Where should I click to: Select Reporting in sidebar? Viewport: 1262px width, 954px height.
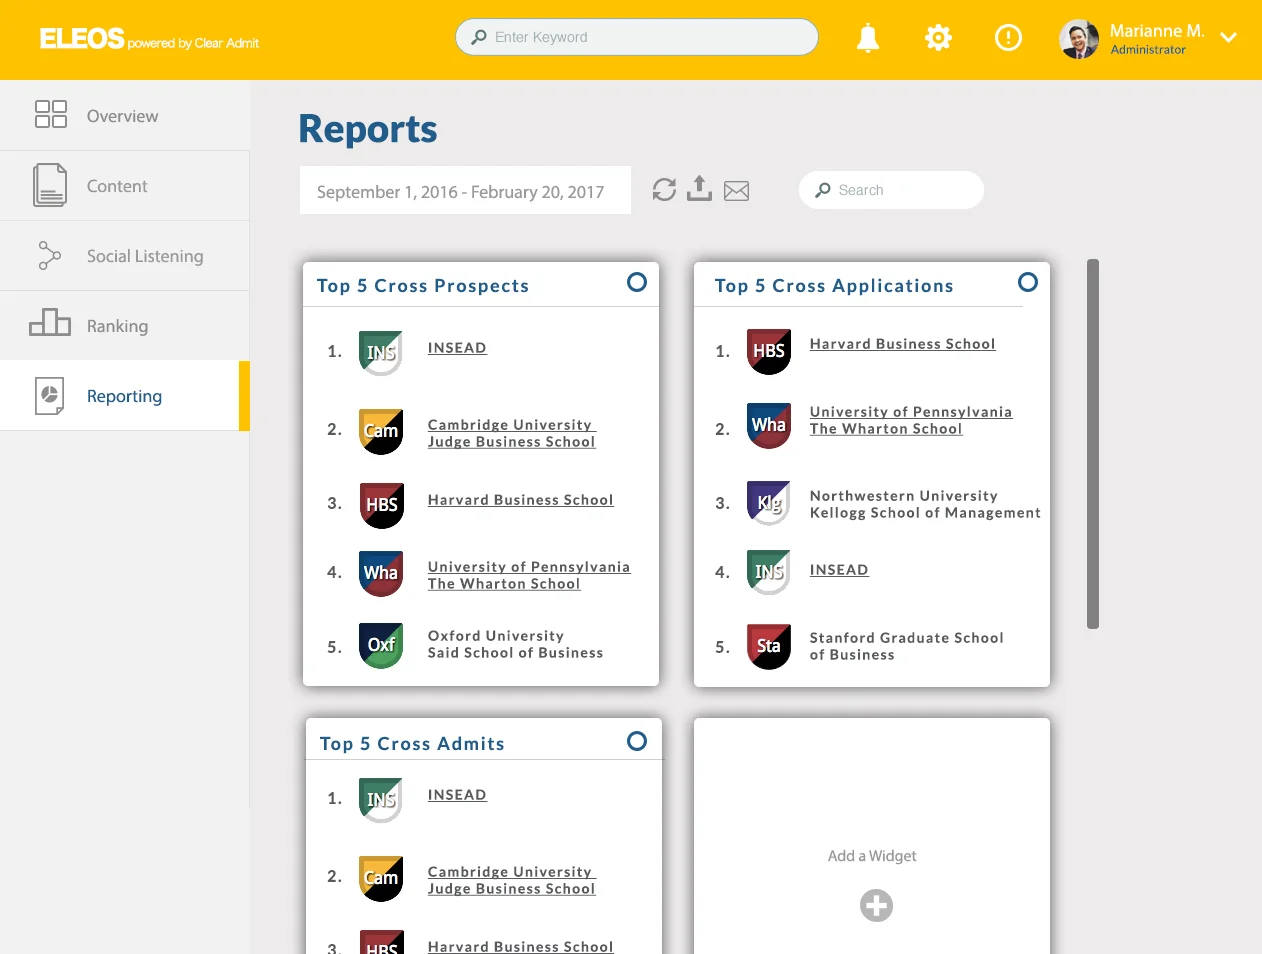pyautogui.click(x=125, y=396)
